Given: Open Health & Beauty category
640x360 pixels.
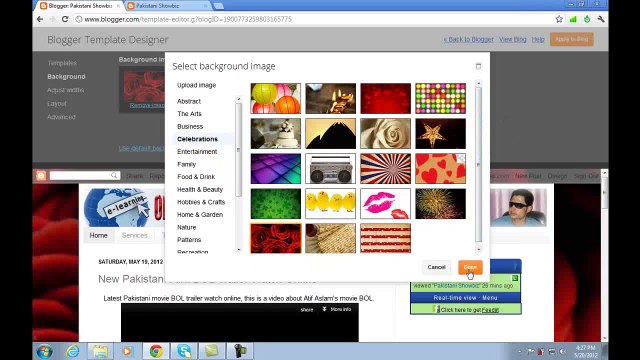Looking at the screenshot, I should point(200,189).
